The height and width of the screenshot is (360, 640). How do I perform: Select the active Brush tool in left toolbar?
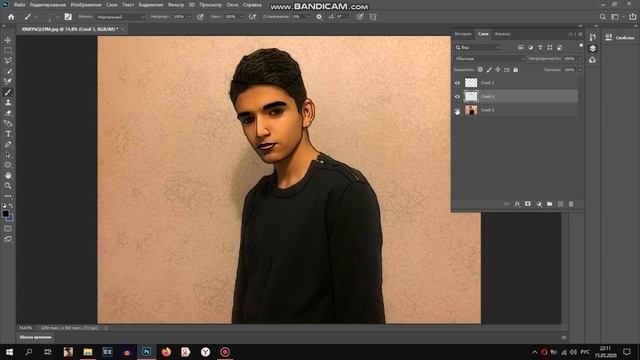pyautogui.click(x=8, y=92)
